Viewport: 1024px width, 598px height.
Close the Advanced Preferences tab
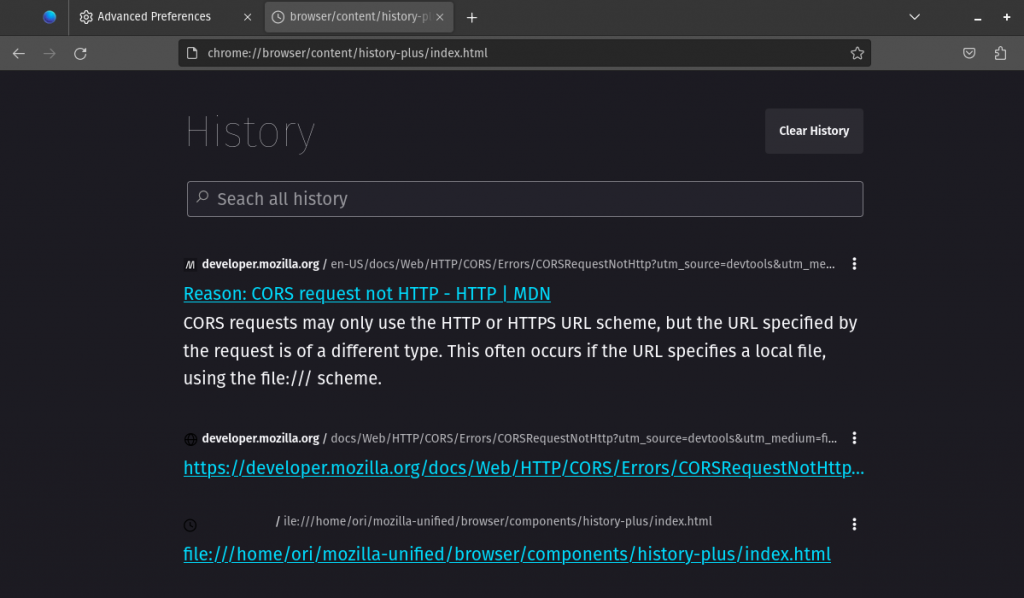[248, 18]
